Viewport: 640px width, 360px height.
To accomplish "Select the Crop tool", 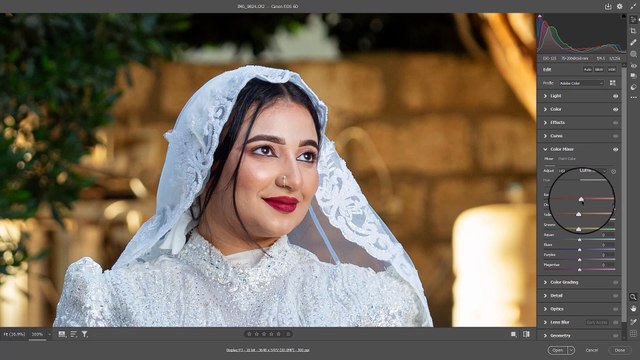I will click(633, 31).
